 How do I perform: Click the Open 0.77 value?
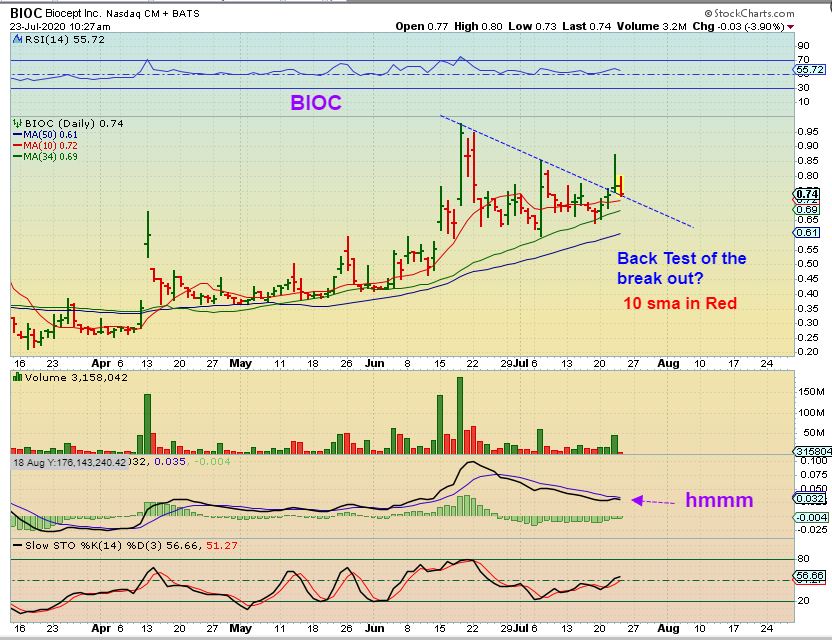tap(422, 26)
